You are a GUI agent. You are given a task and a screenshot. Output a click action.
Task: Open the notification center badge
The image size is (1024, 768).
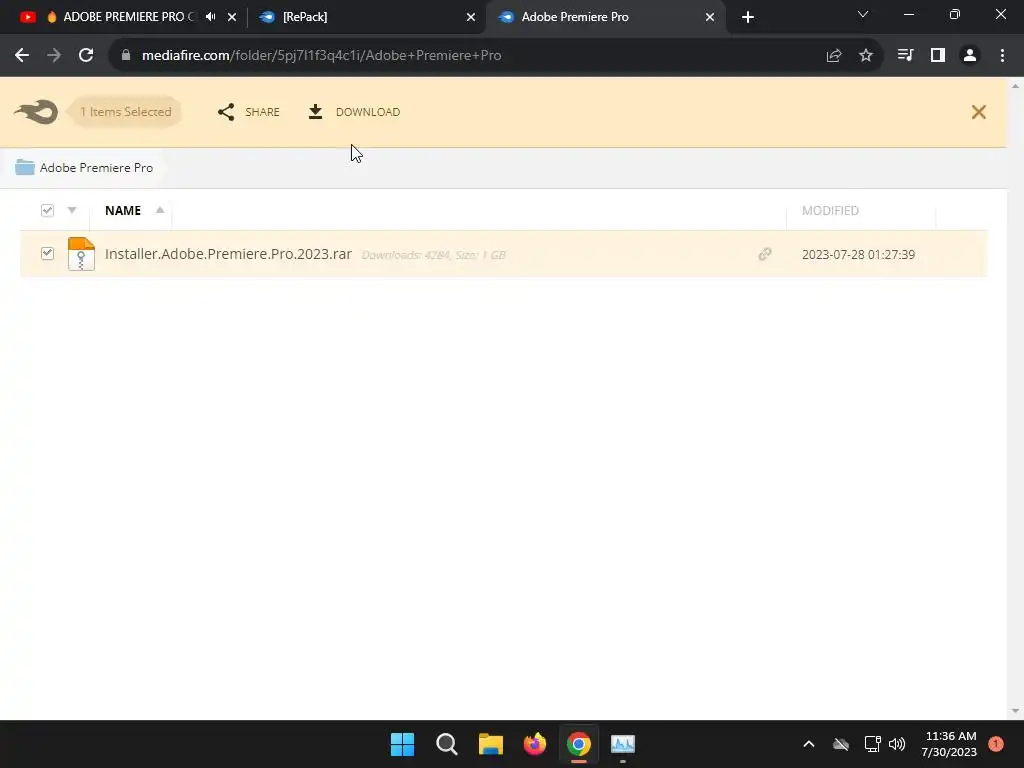[996, 744]
